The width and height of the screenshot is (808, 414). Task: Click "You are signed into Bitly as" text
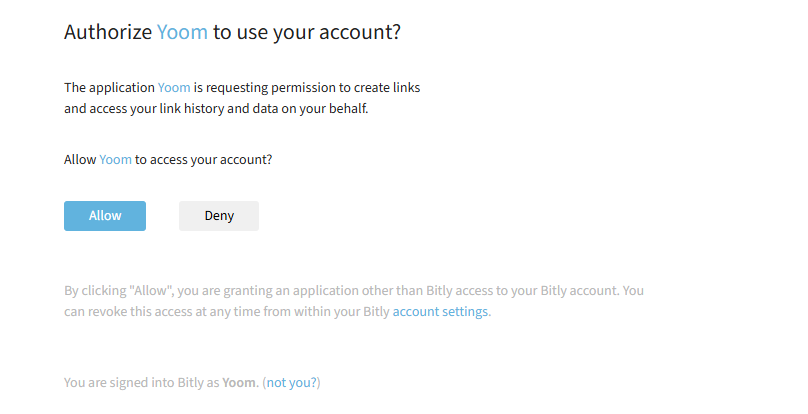pyautogui.click(x=142, y=383)
